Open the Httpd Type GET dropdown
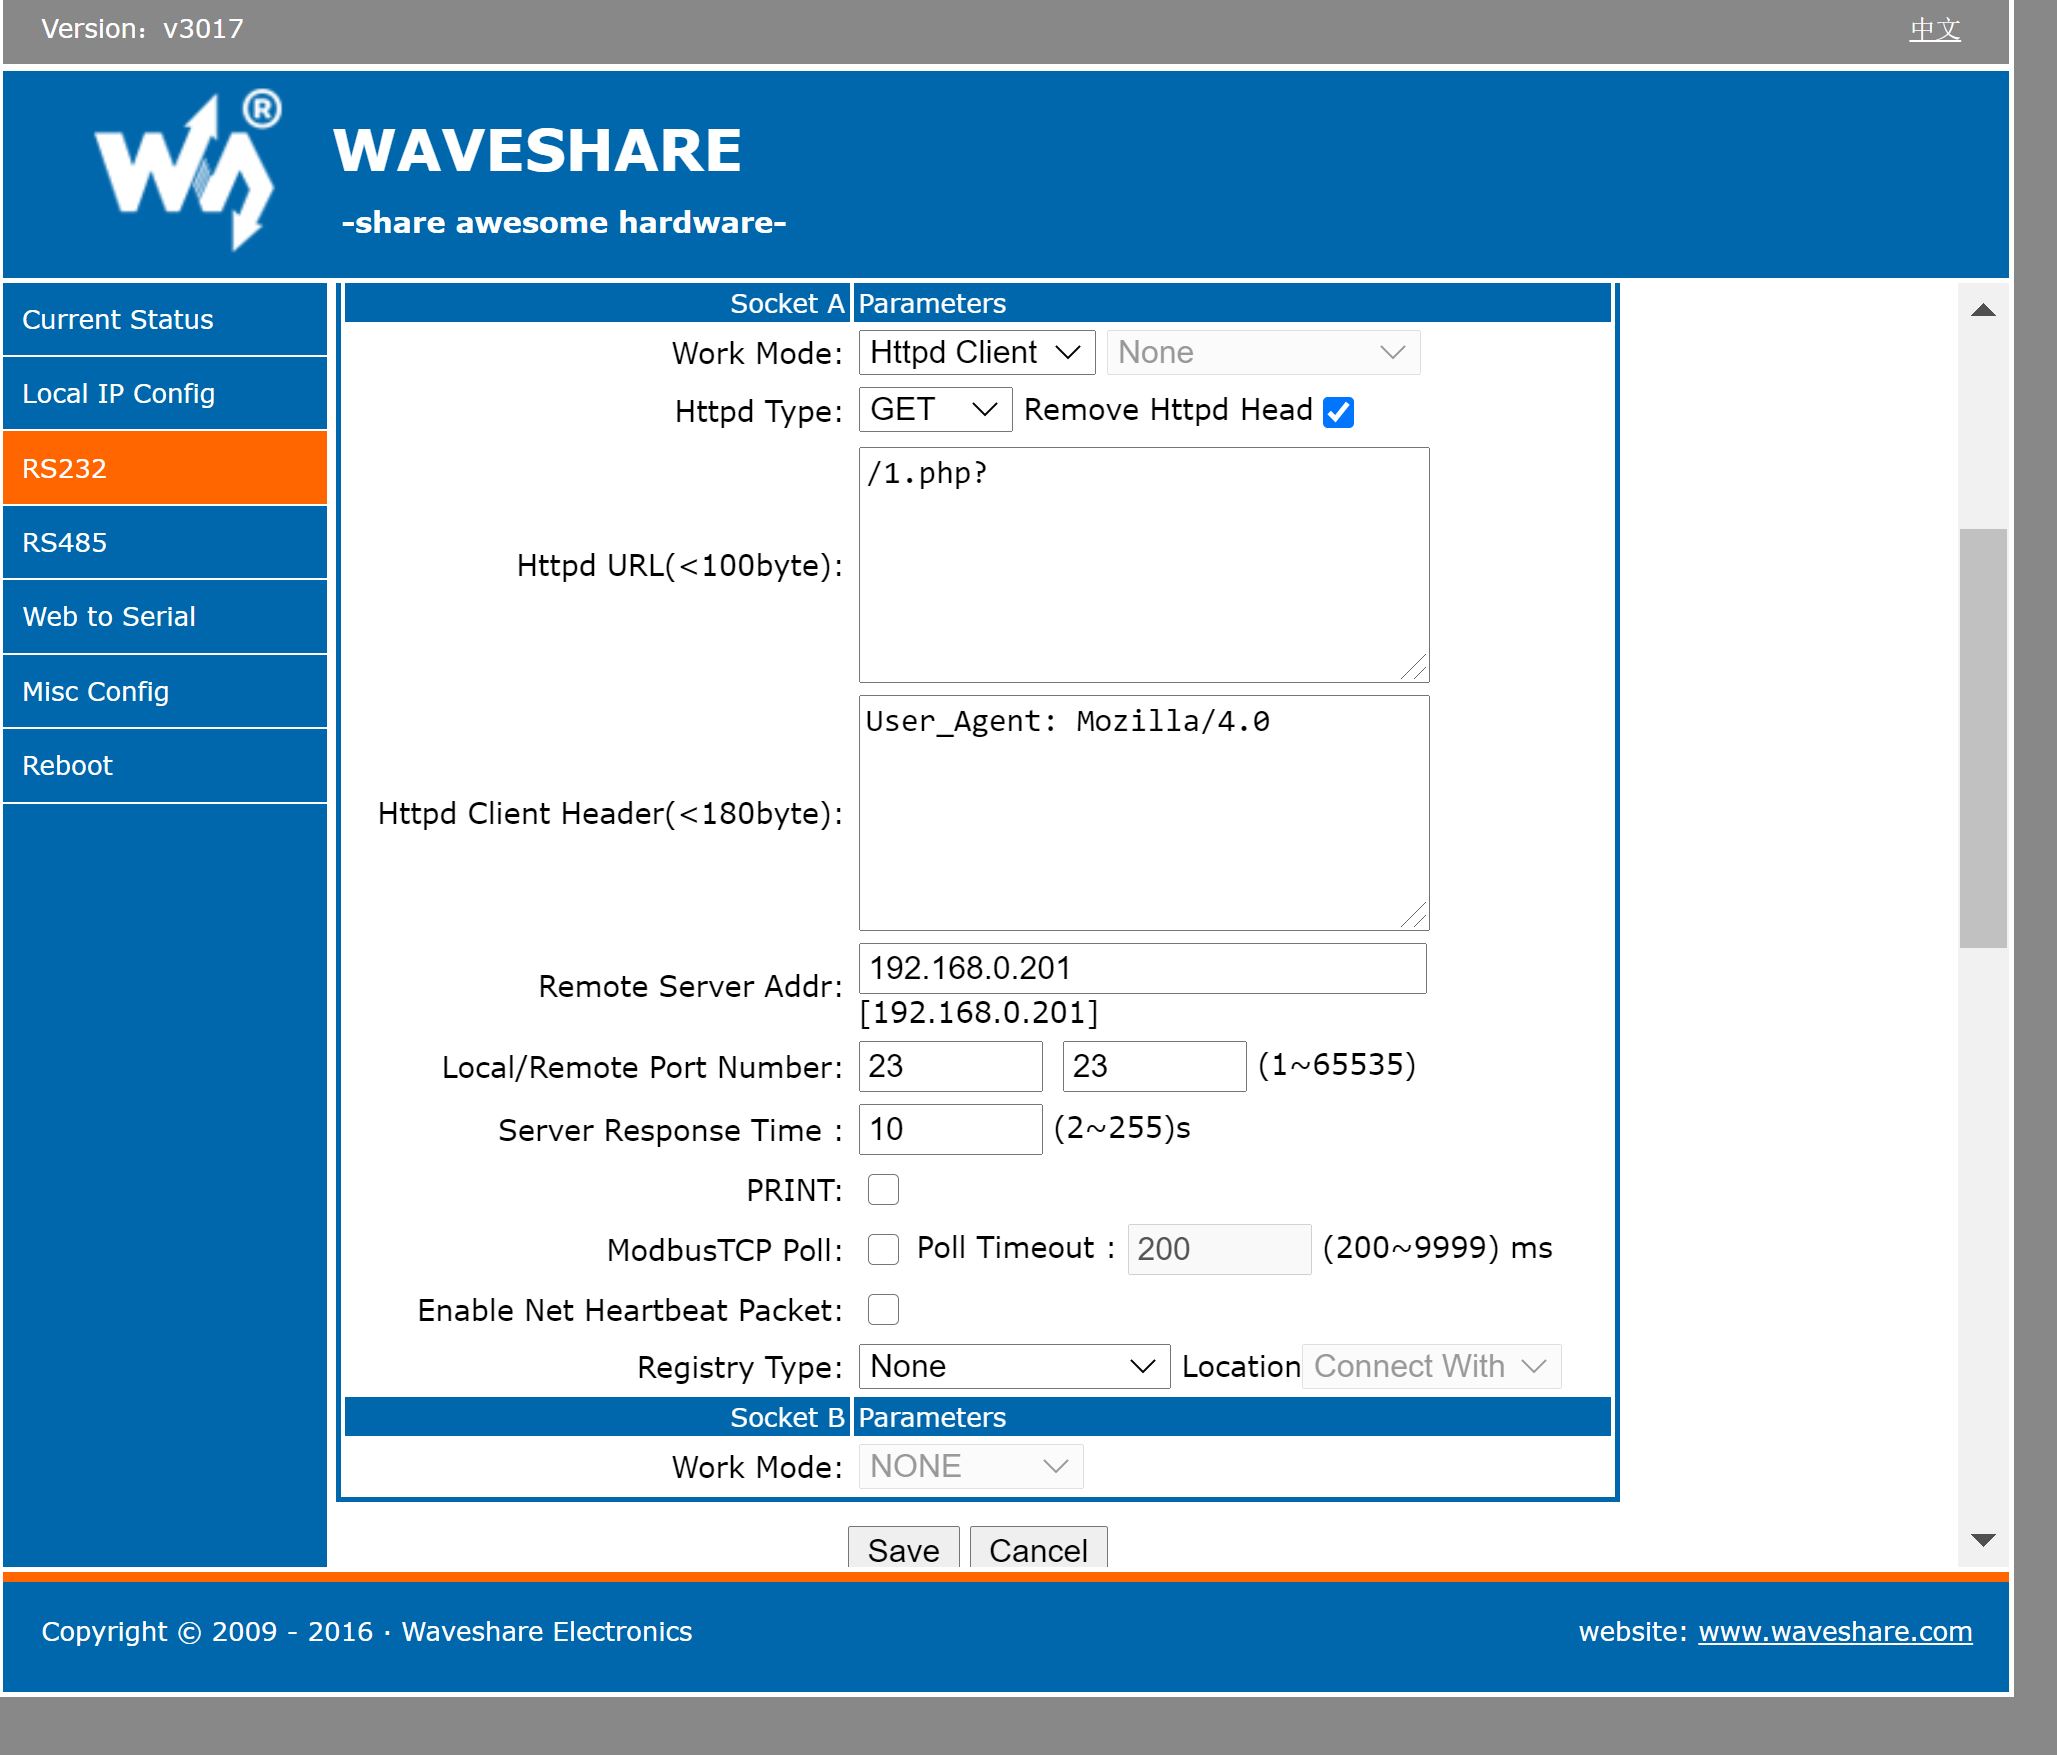Screen dimensions: 2057x1755 click(x=934, y=410)
